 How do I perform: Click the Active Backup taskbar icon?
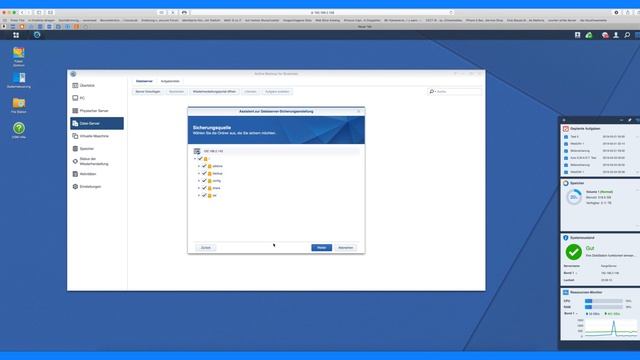37,35
